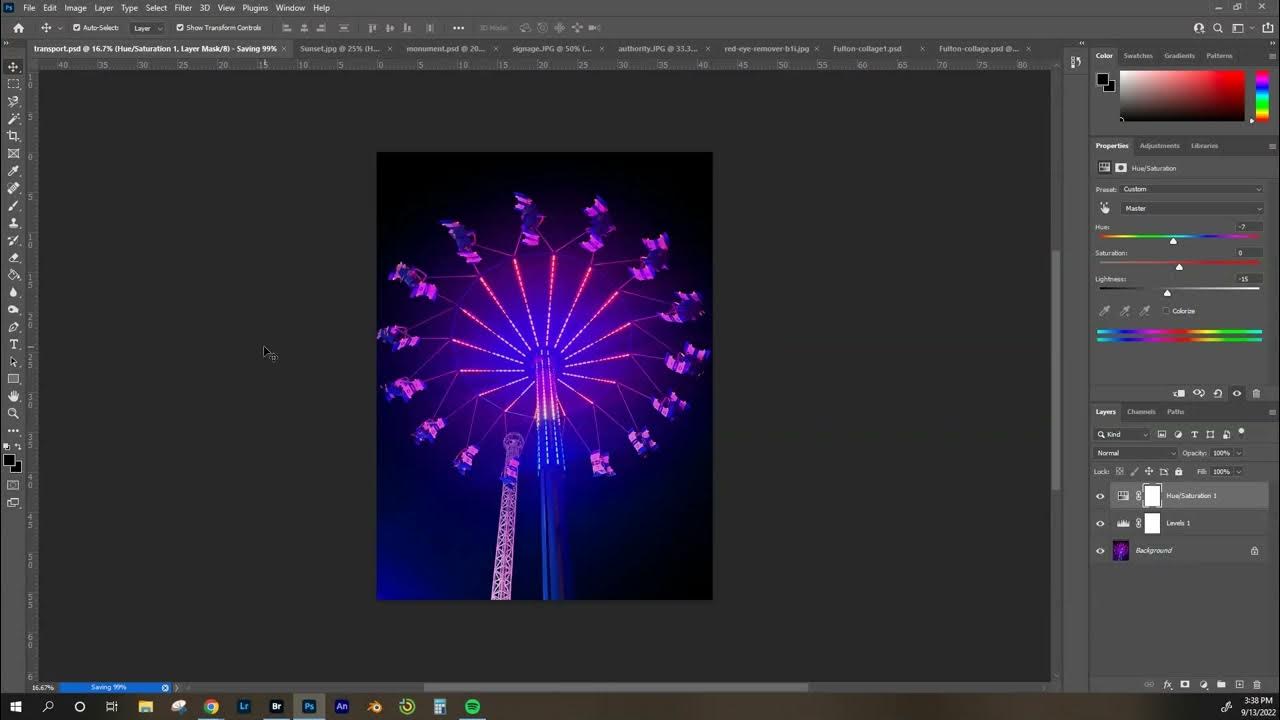The image size is (1280, 720).
Task: Switch to the Fulton-collage1.psd document tab
Action: point(867,48)
